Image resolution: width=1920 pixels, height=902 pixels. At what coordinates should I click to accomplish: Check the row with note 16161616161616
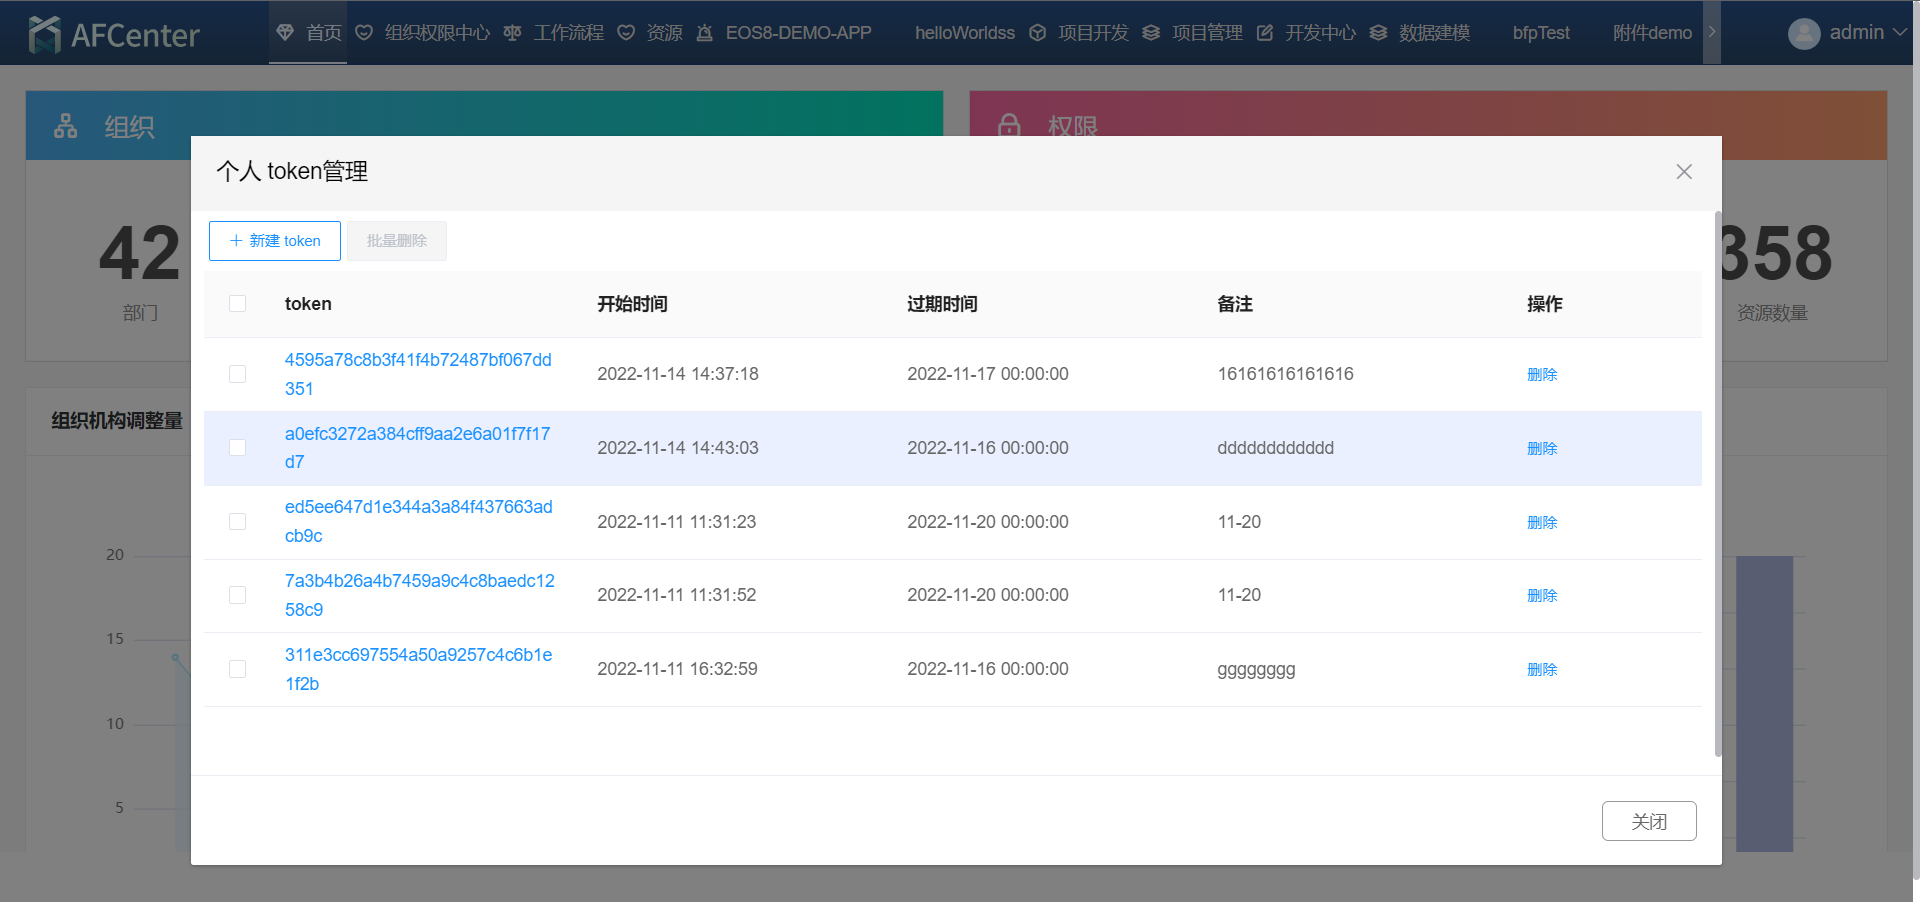(x=237, y=374)
